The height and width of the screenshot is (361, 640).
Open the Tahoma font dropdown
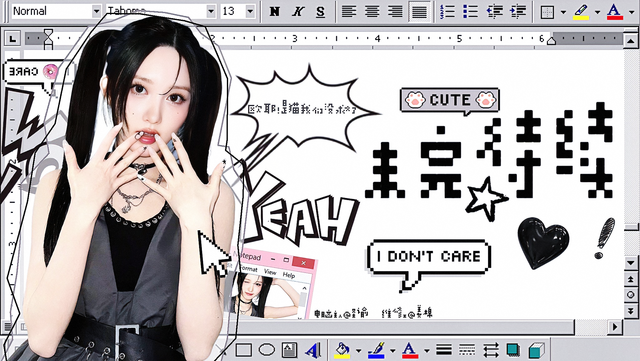211,11
